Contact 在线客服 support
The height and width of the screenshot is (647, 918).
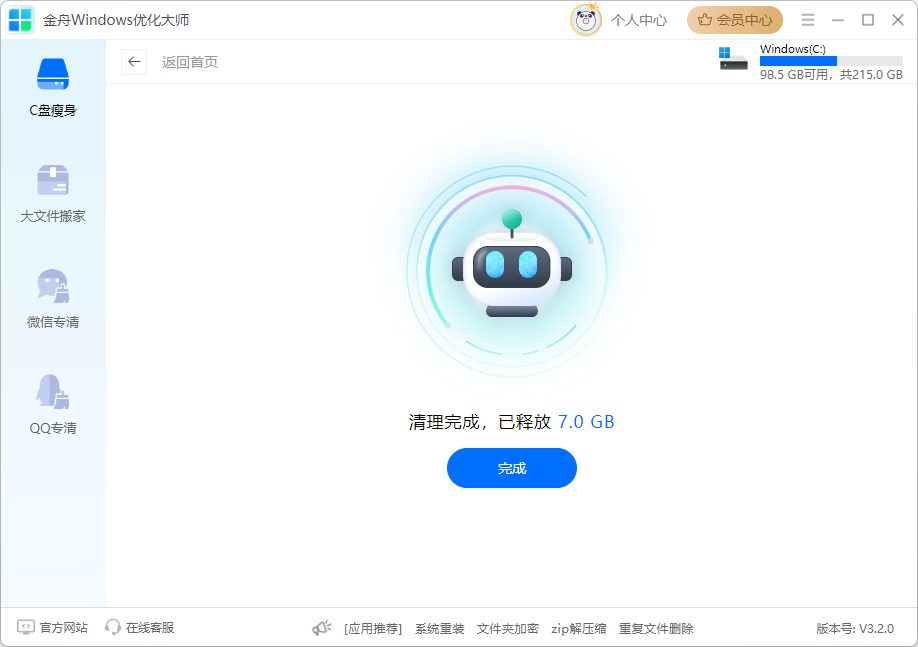tap(140, 628)
